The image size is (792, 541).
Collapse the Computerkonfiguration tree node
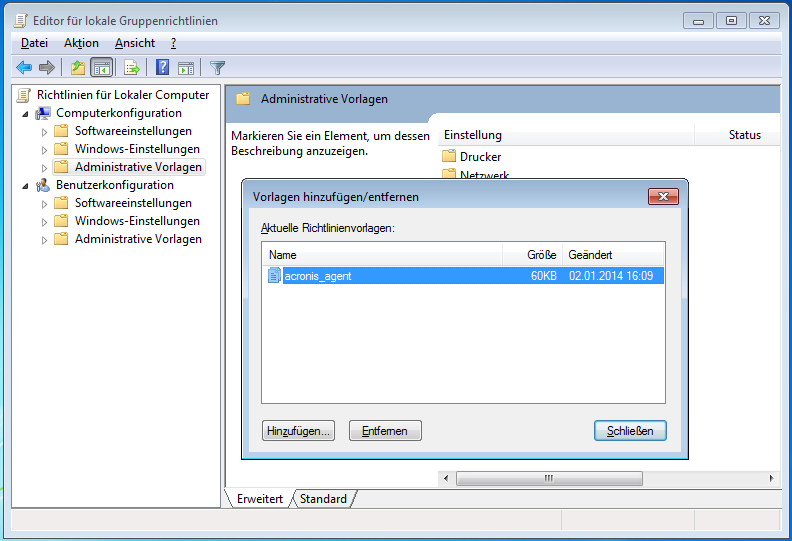click(26, 113)
